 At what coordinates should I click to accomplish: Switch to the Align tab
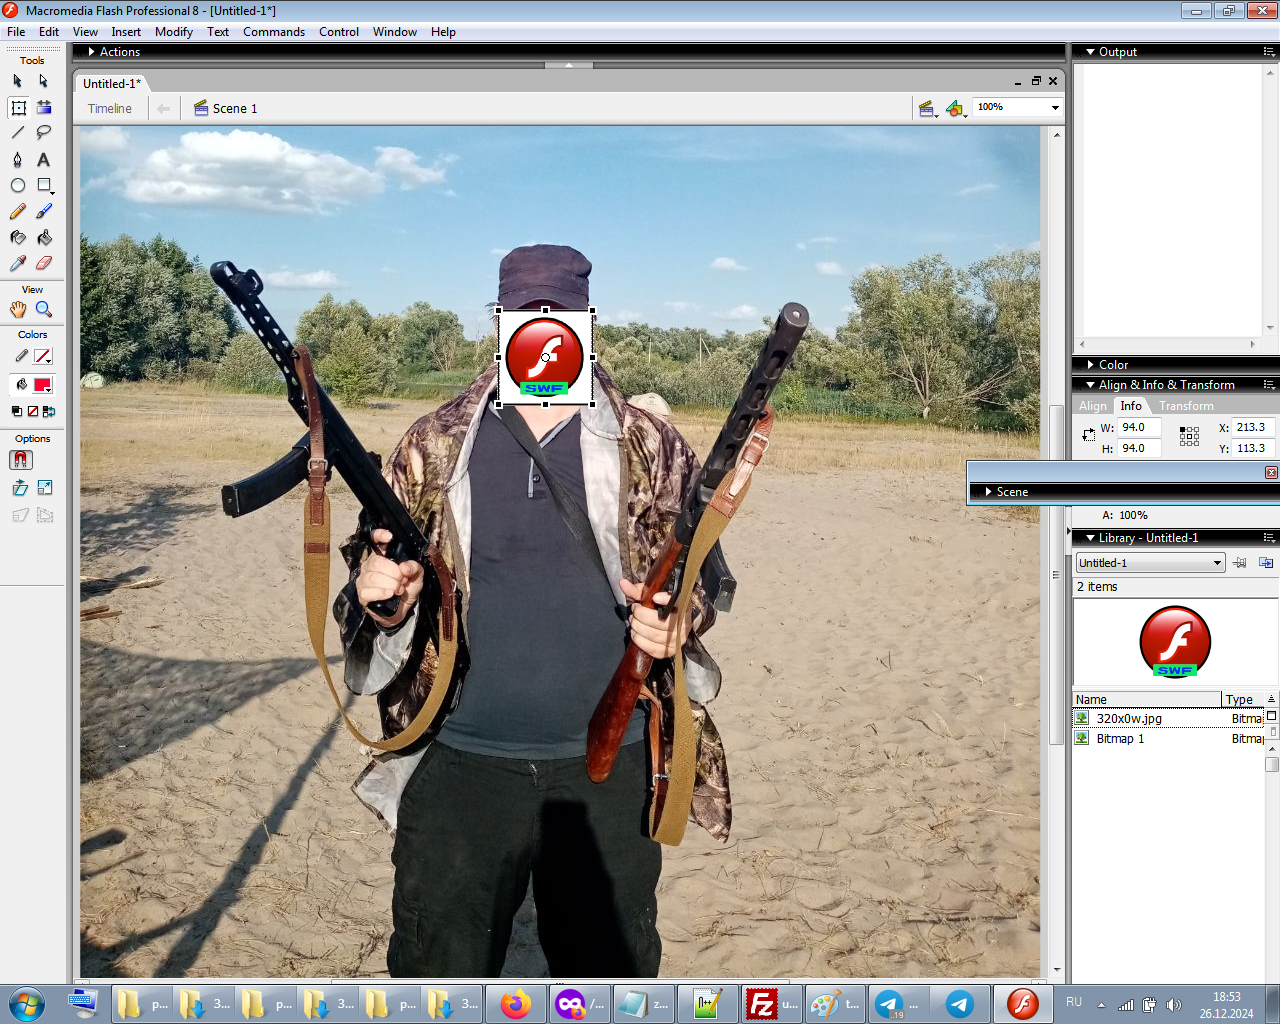point(1093,406)
